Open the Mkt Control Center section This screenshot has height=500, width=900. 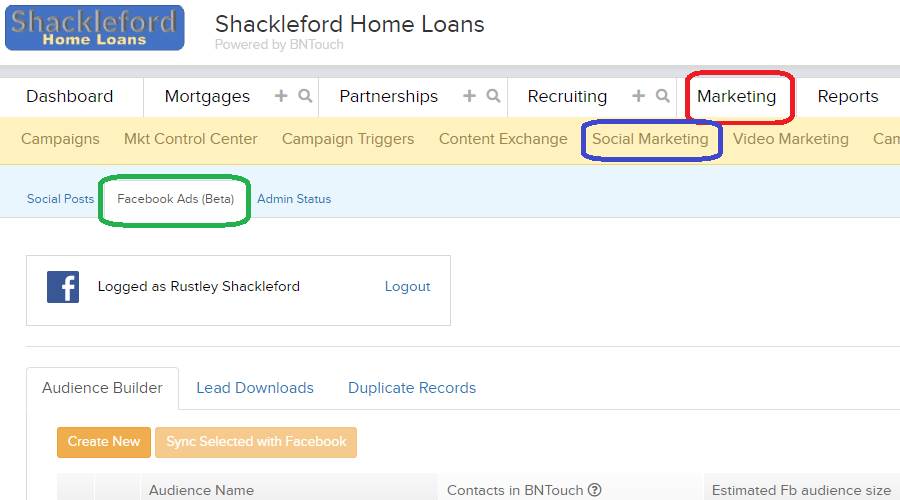pos(191,139)
